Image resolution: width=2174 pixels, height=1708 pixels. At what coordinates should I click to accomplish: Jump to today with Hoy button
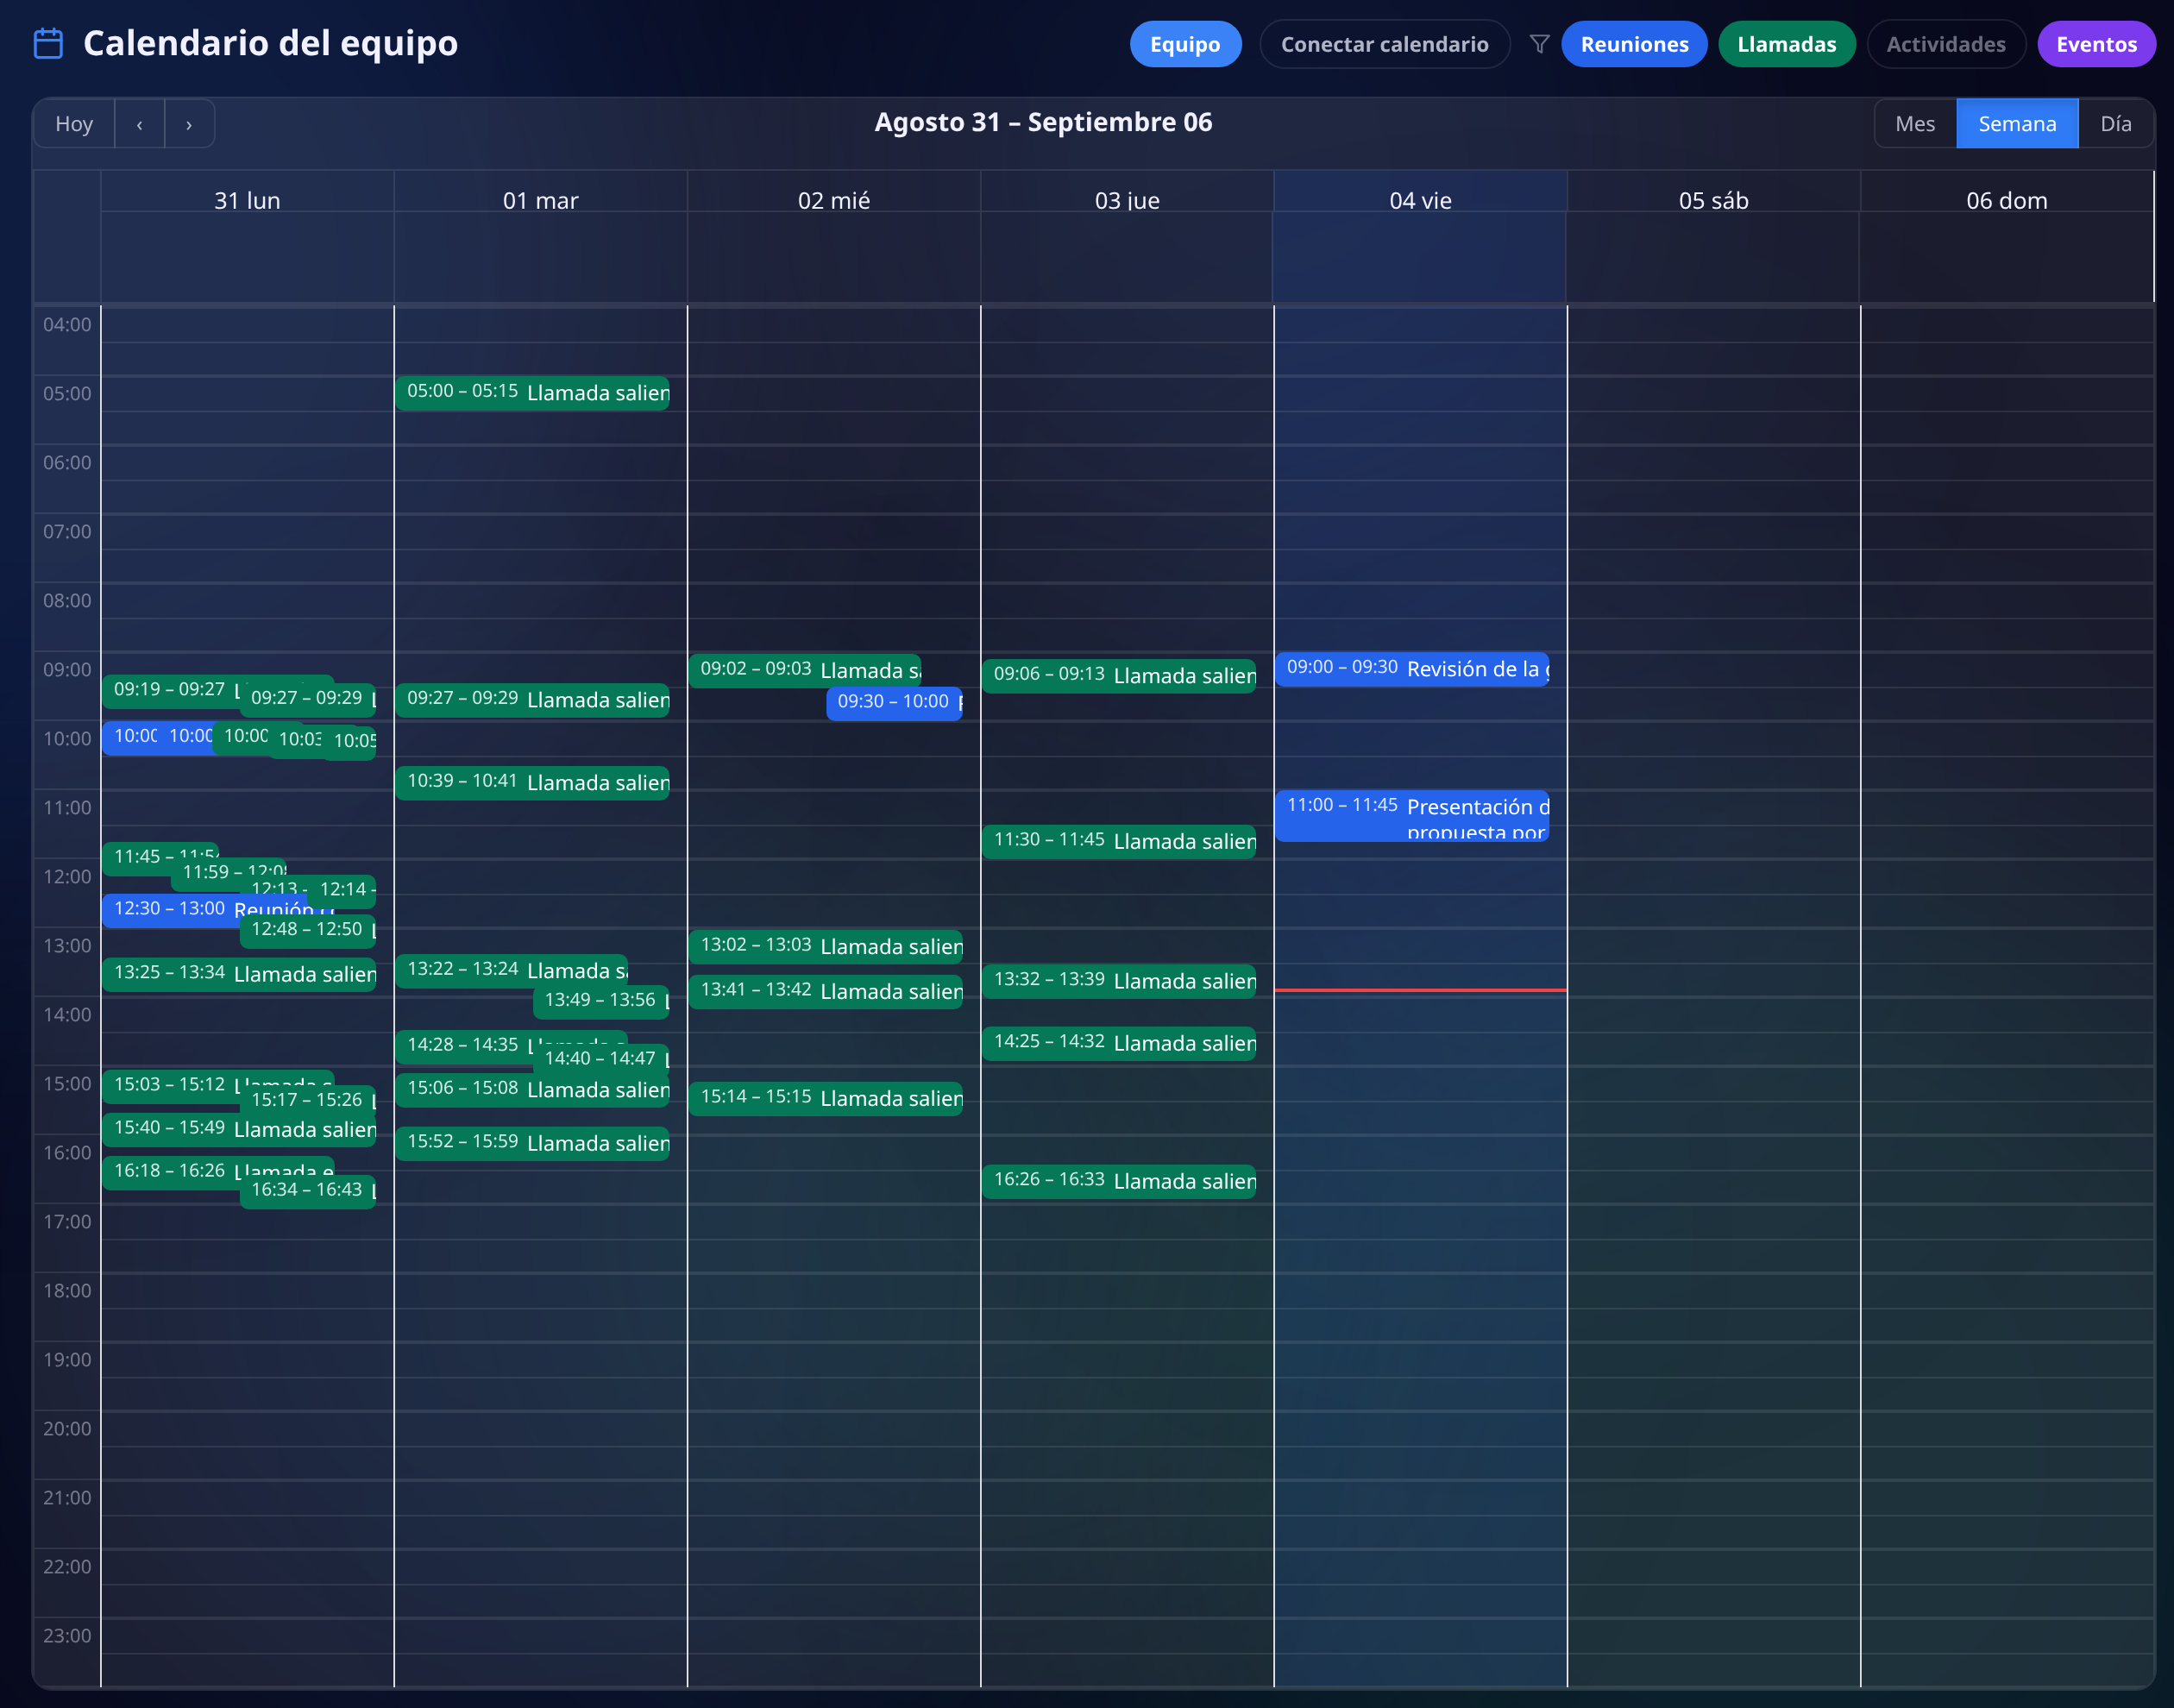[x=74, y=124]
